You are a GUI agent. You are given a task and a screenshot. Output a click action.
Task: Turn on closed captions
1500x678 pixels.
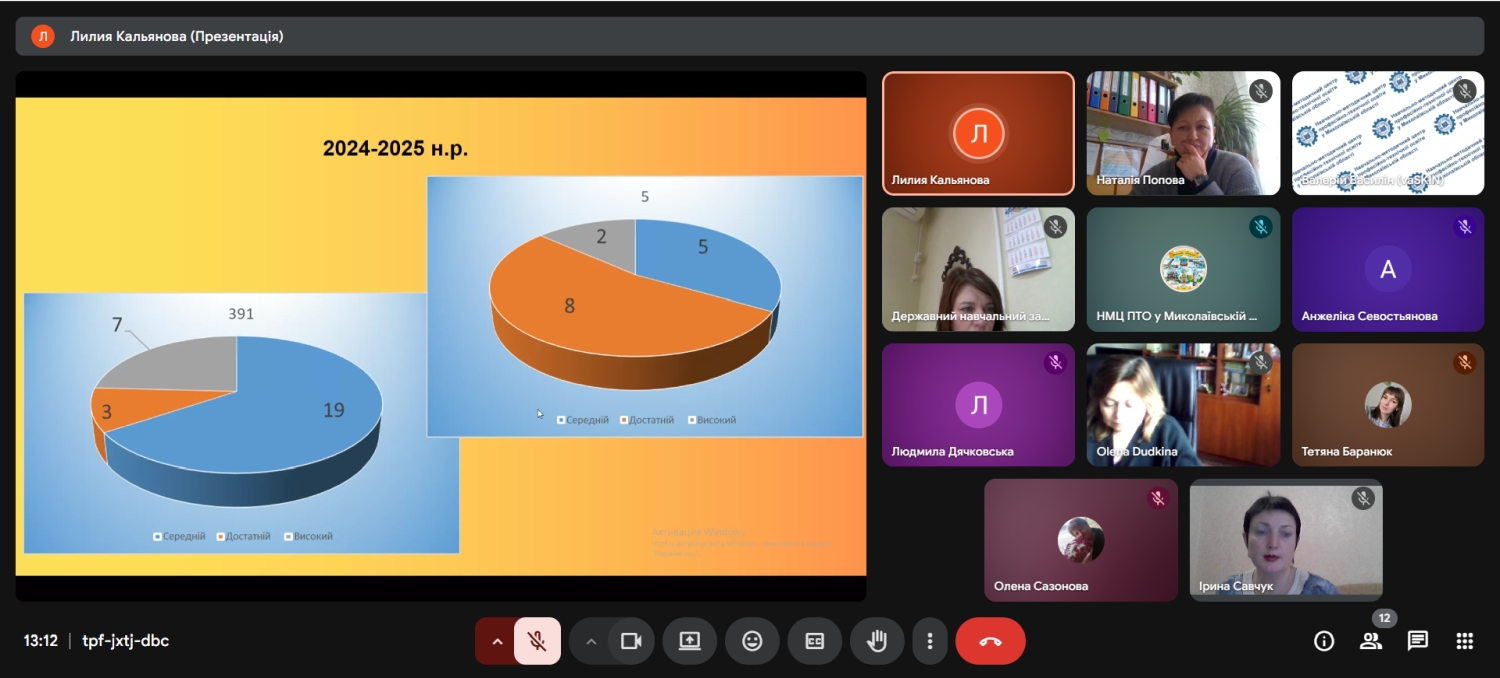click(x=815, y=641)
